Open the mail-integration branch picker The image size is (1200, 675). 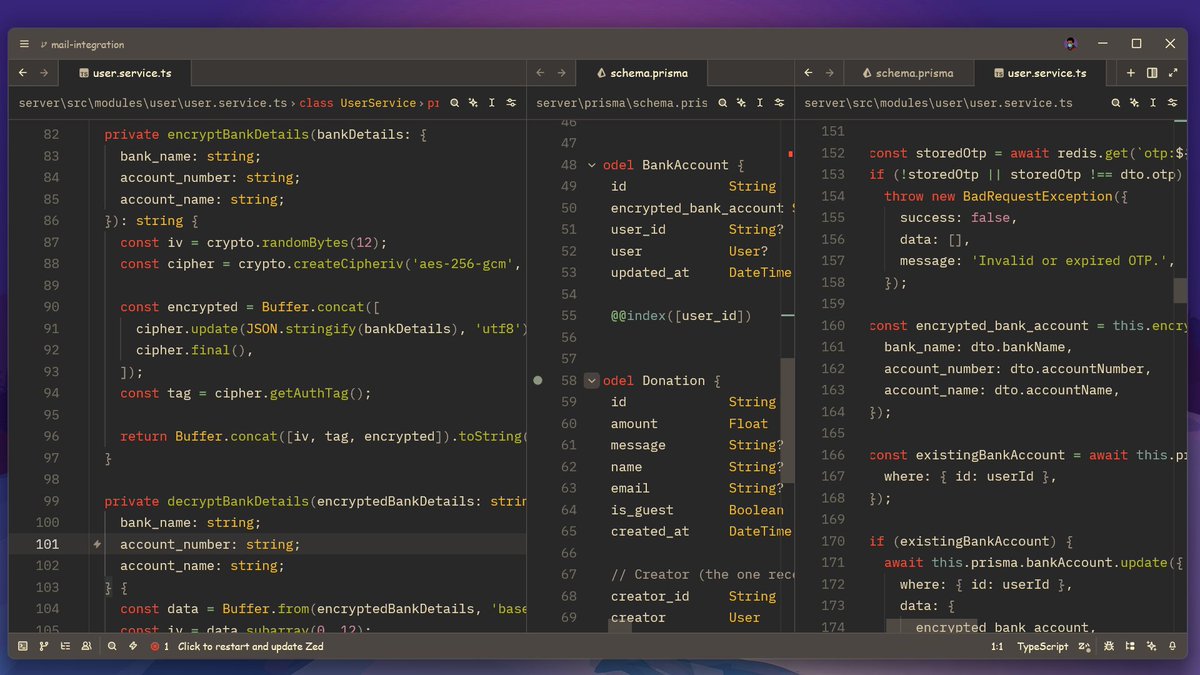(81, 44)
